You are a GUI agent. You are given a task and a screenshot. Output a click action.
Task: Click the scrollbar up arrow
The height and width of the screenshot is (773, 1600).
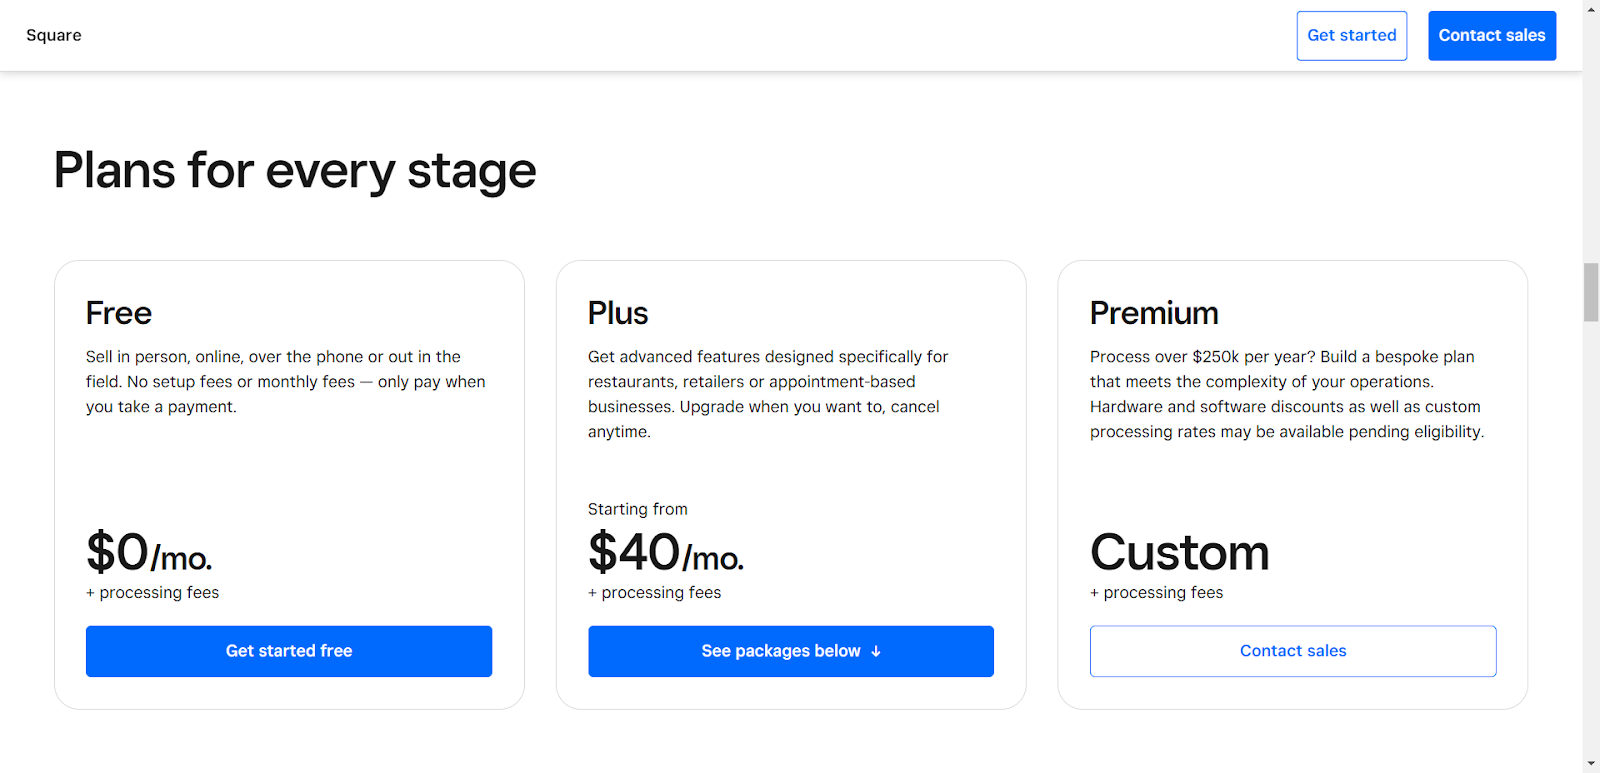1589,7
